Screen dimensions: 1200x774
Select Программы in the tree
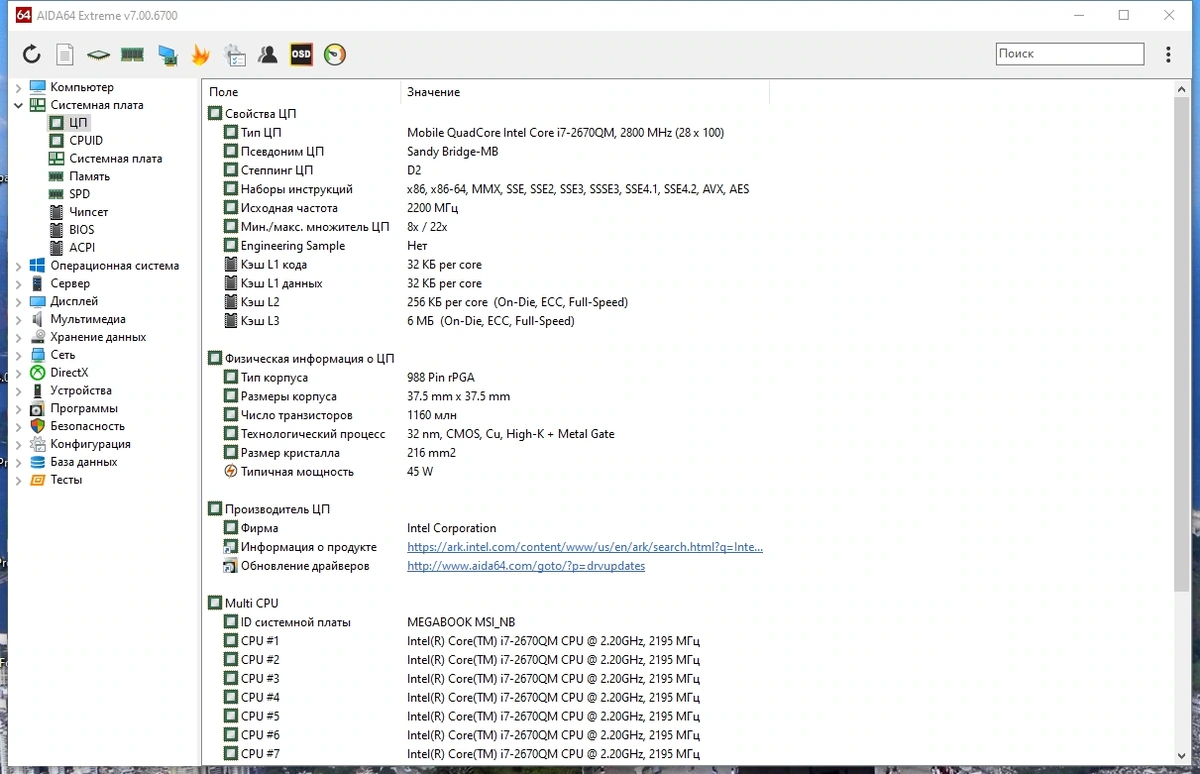[84, 409]
